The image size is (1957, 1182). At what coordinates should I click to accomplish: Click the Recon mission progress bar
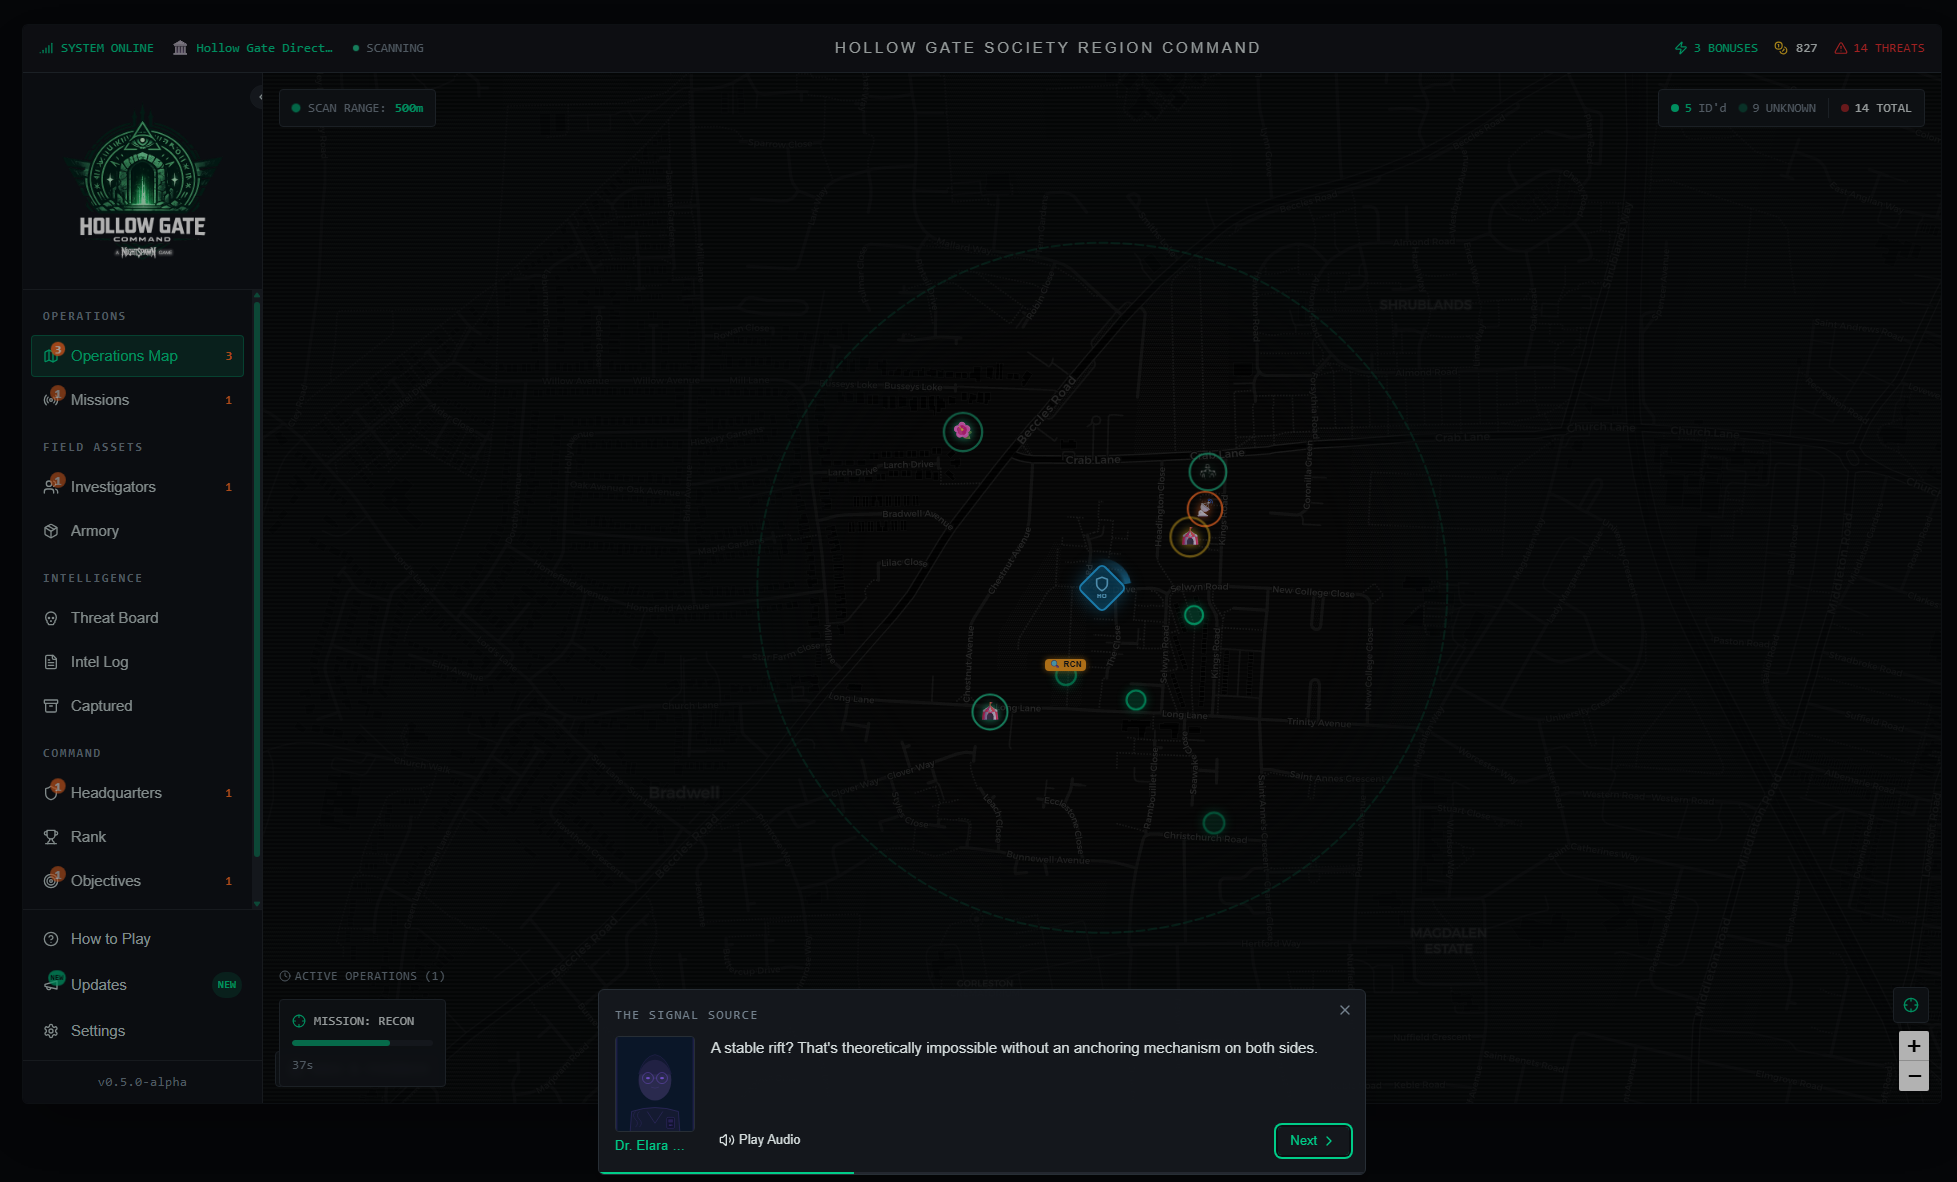[x=362, y=1043]
